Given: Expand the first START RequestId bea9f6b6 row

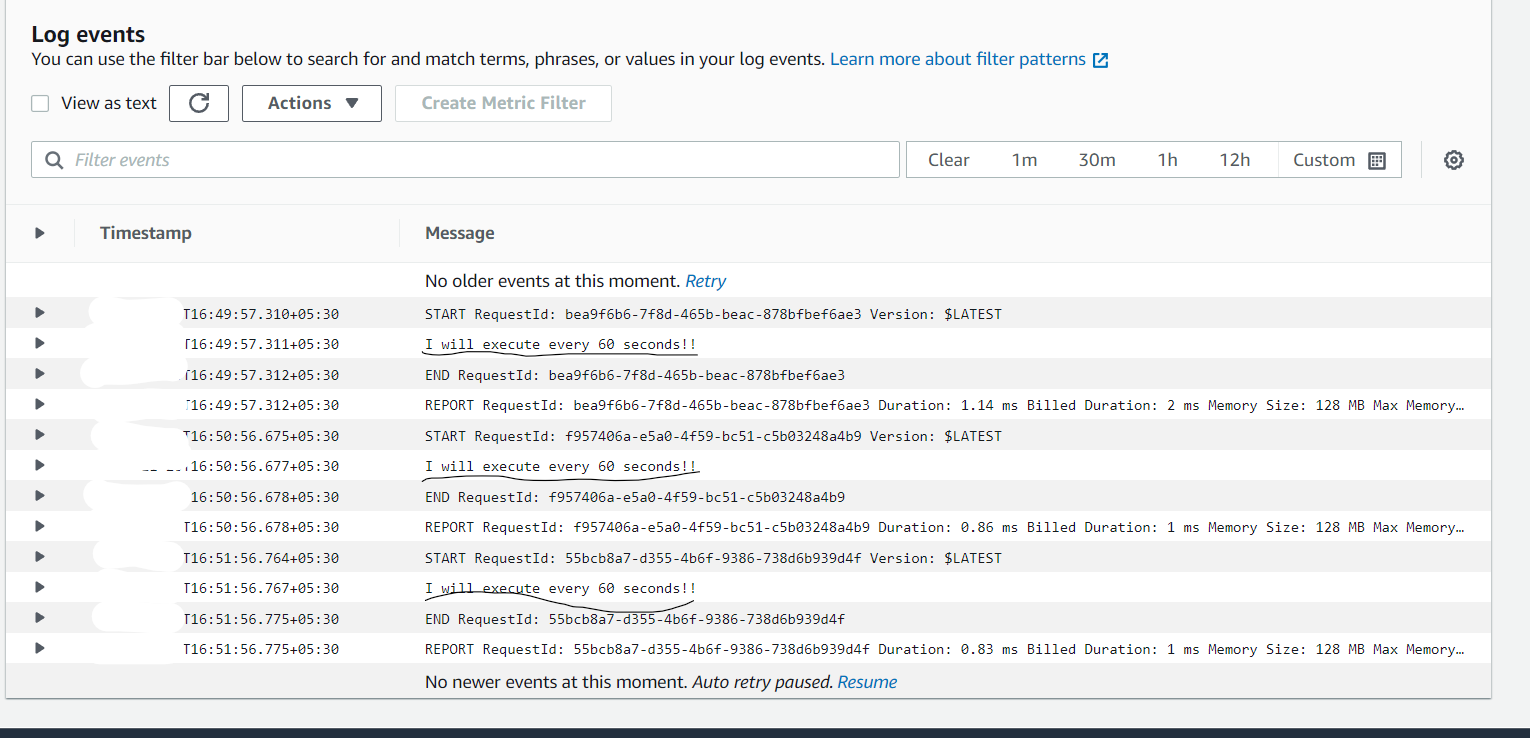Looking at the screenshot, I should pyautogui.click(x=40, y=313).
